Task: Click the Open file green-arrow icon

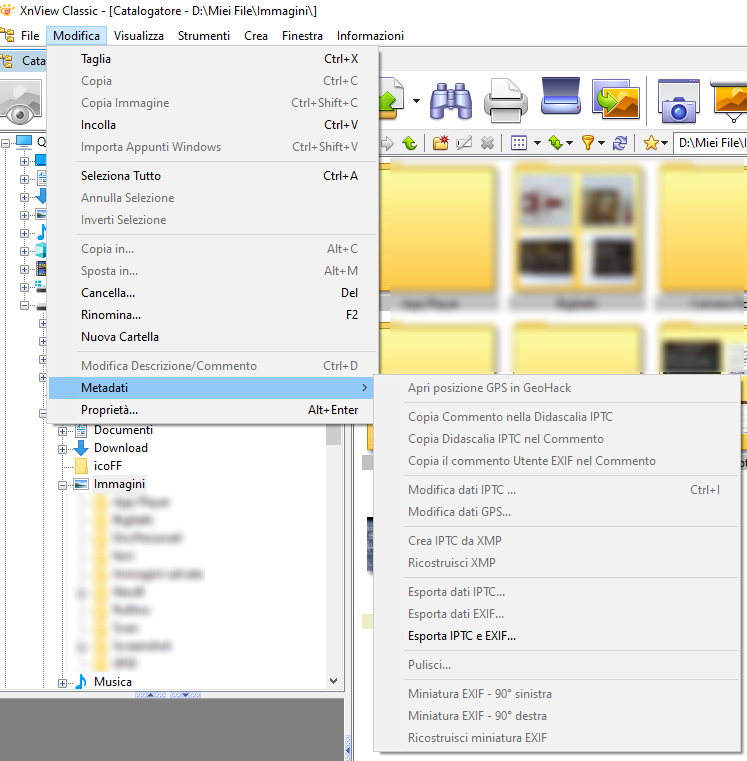Action: [392, 99]
